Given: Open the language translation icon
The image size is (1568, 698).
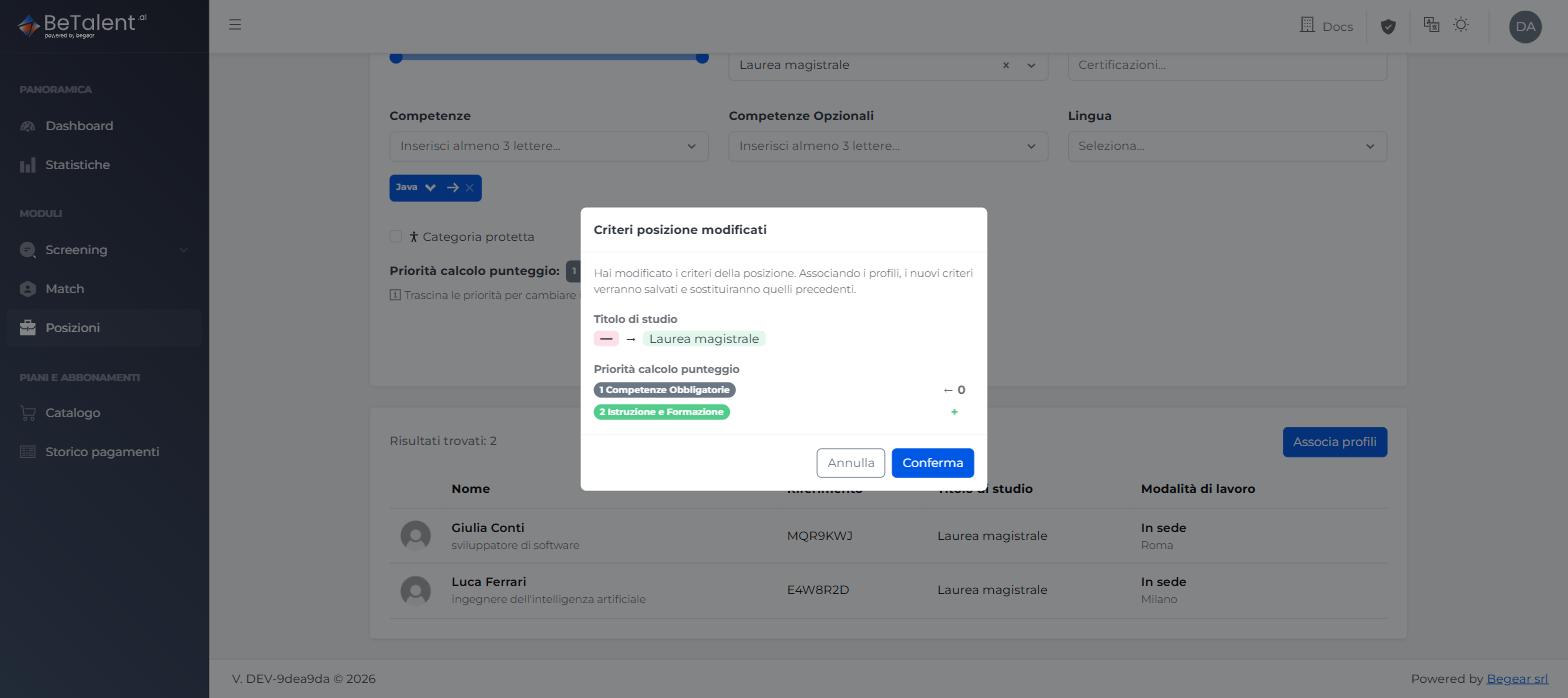Looking at the screenshot, I should (x=1431, y=25).
